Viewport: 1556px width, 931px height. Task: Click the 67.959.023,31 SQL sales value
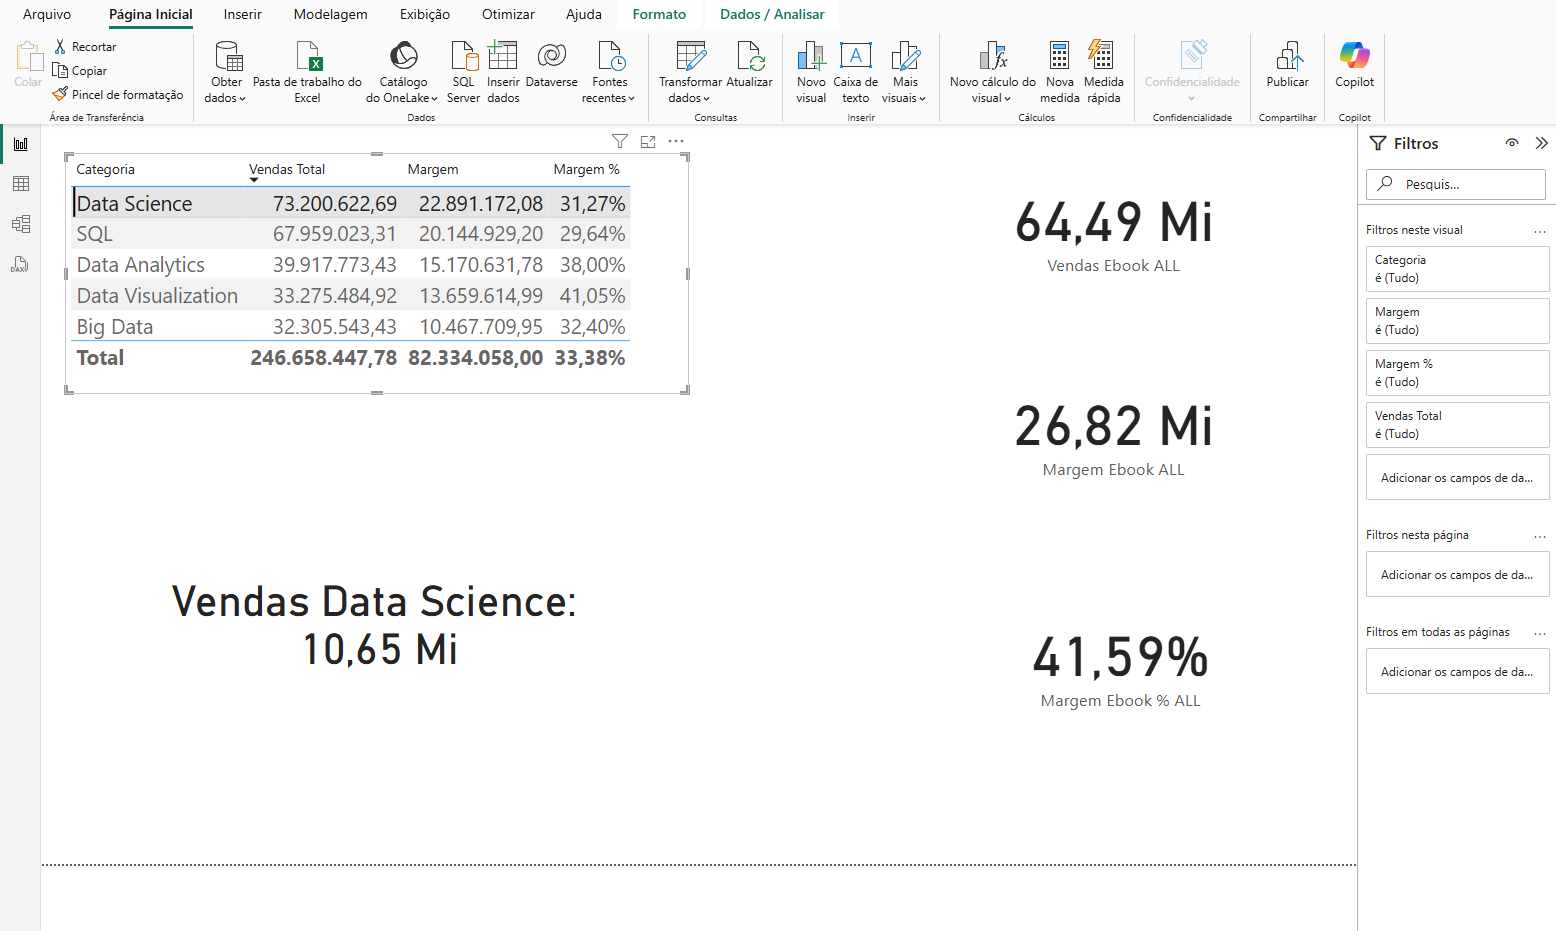point(335,234)
